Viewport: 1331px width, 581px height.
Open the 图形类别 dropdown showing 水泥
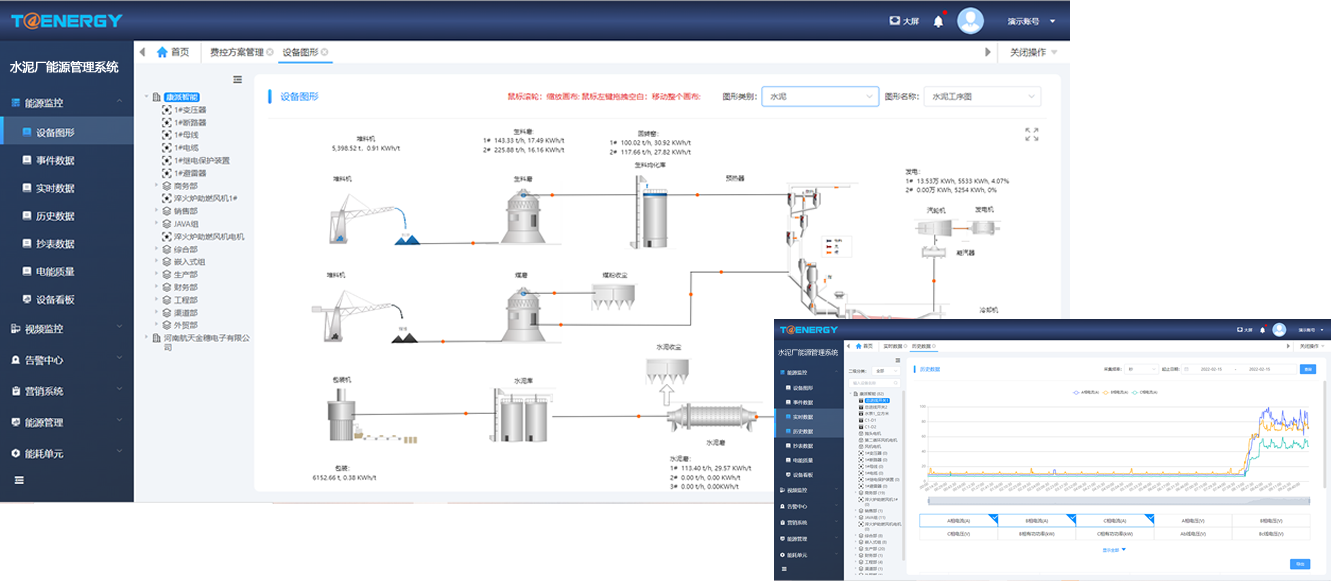(x=819, y=97)
